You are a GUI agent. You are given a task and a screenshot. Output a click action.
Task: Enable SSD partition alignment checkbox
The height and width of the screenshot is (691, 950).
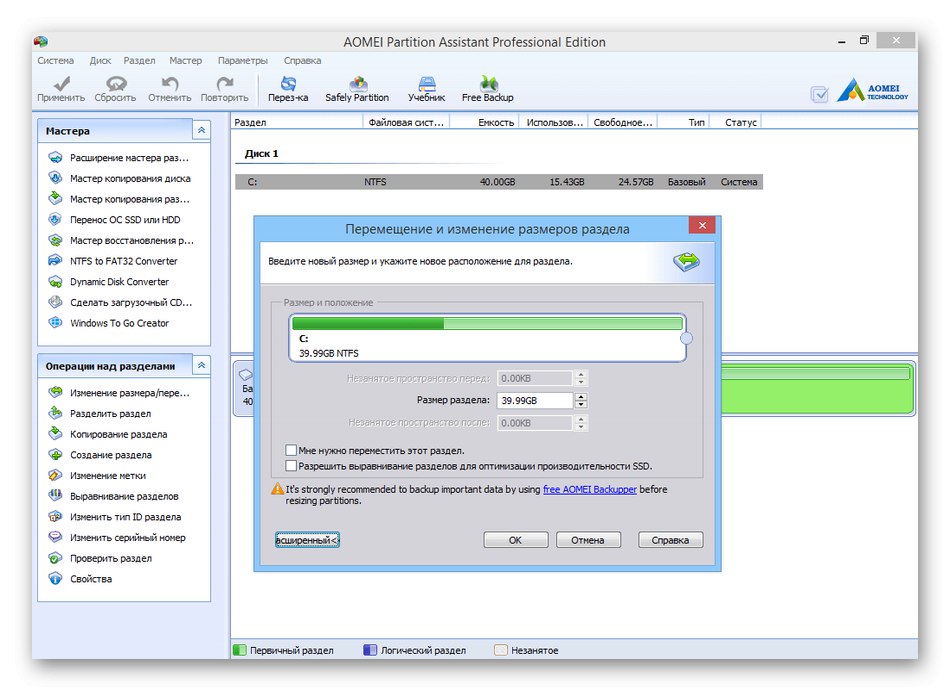point(291,466)
